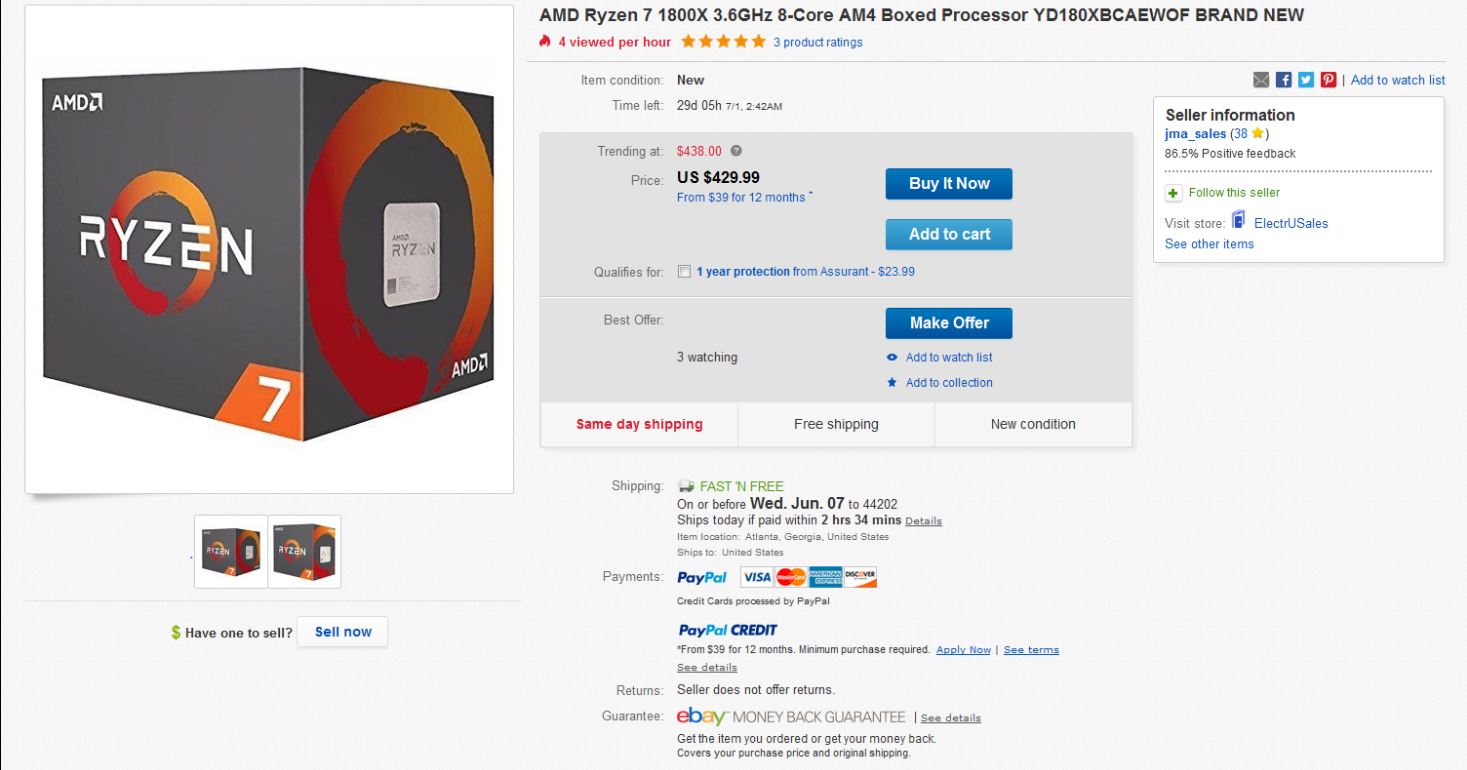
Task: Click the ElectrUSales store icon
Action: pos(1239,221)
